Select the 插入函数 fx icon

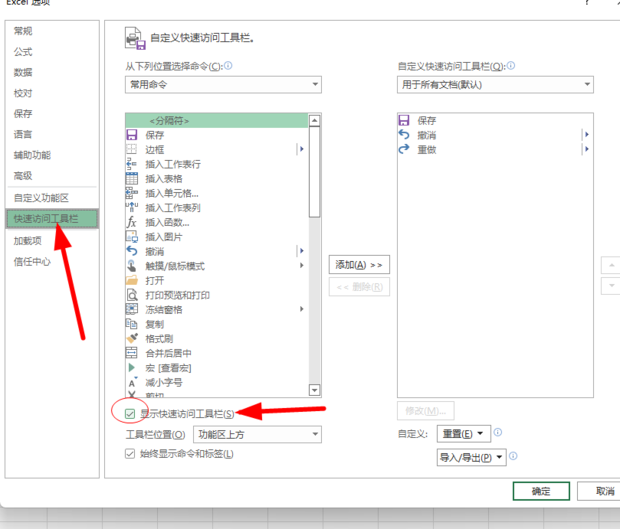[131, 222]
